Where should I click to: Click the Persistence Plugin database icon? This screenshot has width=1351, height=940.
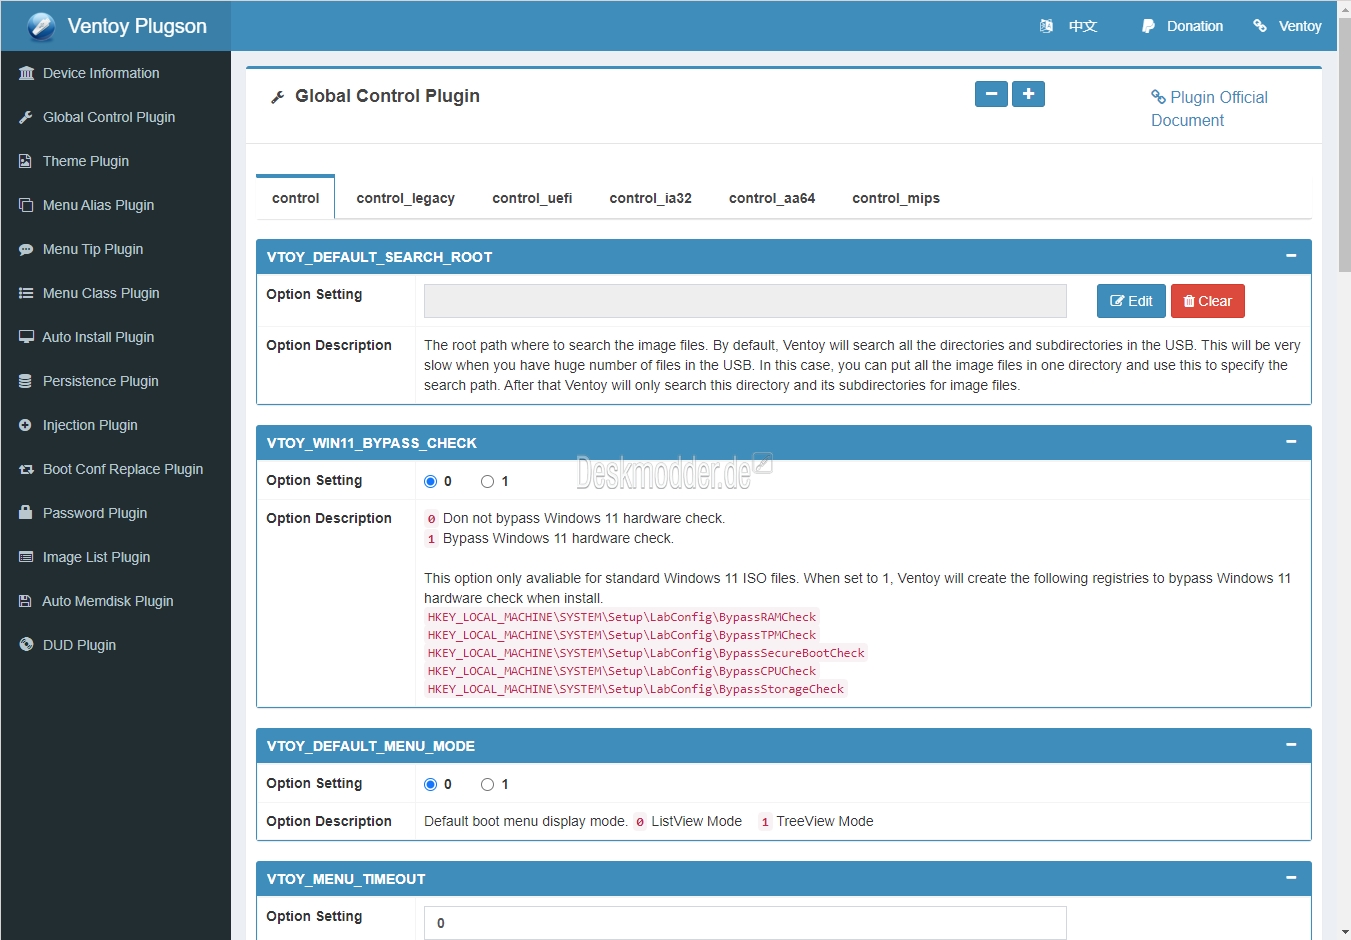(26, 381)
